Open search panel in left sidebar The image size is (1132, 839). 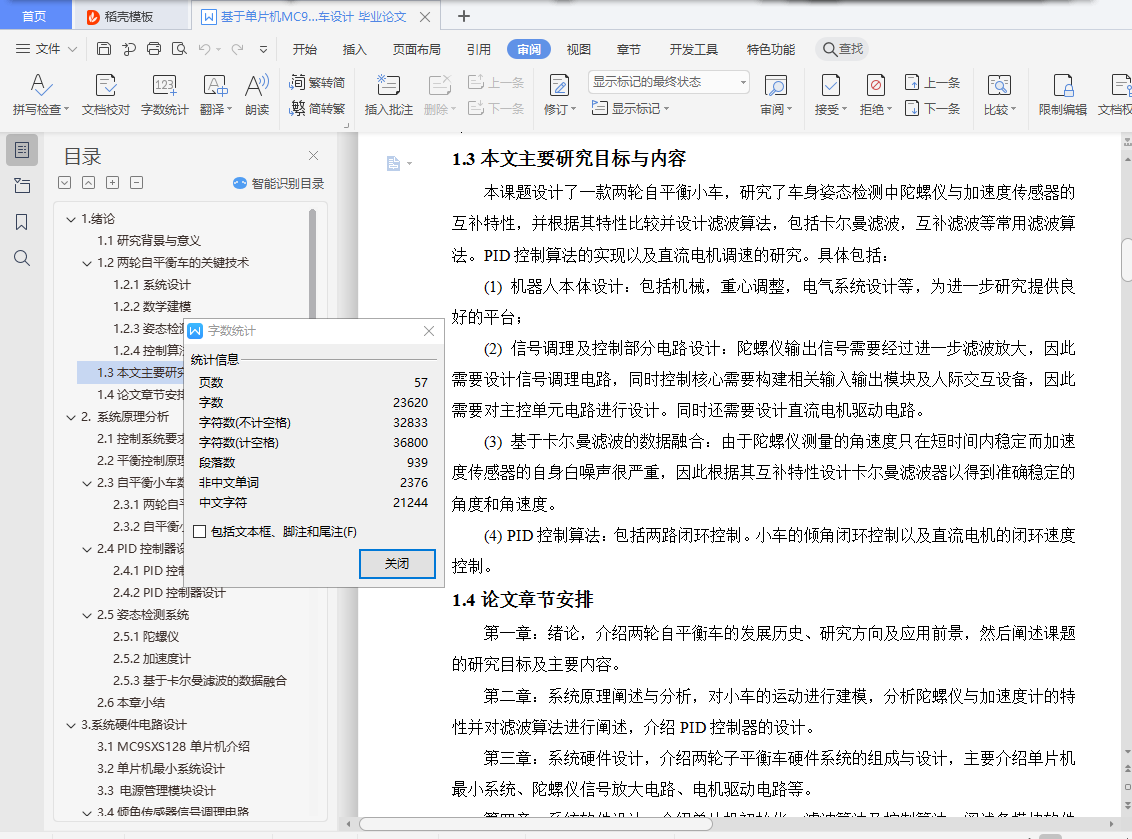22,258
